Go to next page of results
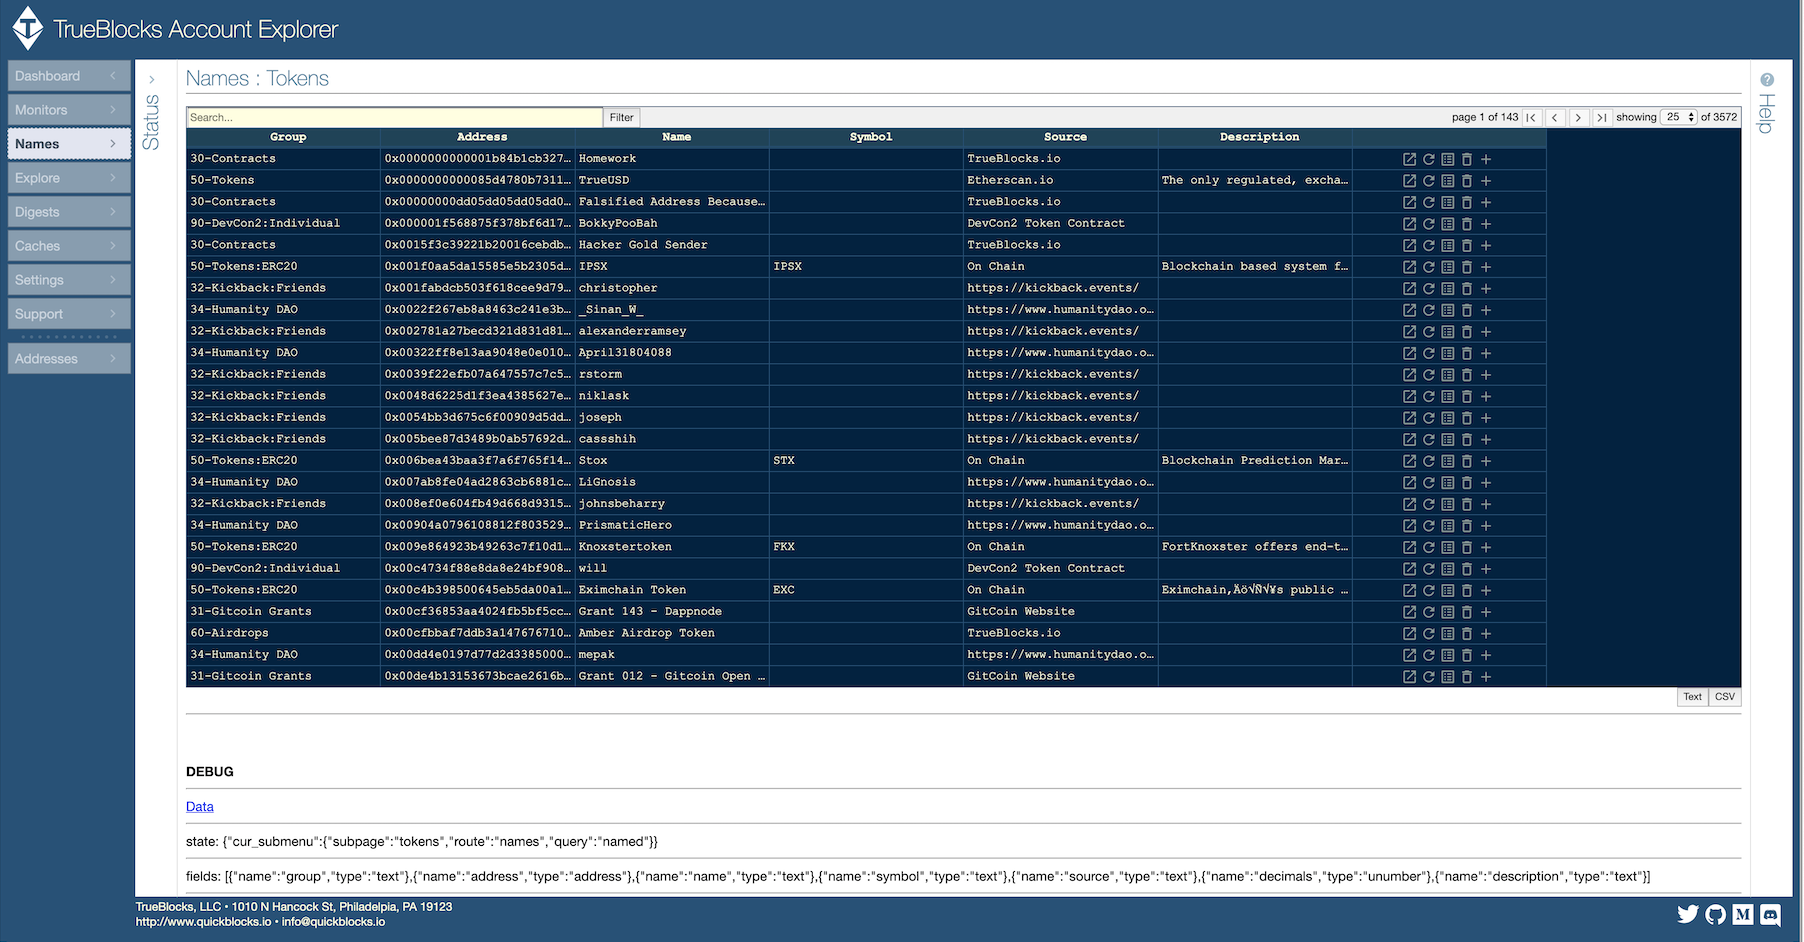The image size is (1804, 942). tap(1578, 117)
